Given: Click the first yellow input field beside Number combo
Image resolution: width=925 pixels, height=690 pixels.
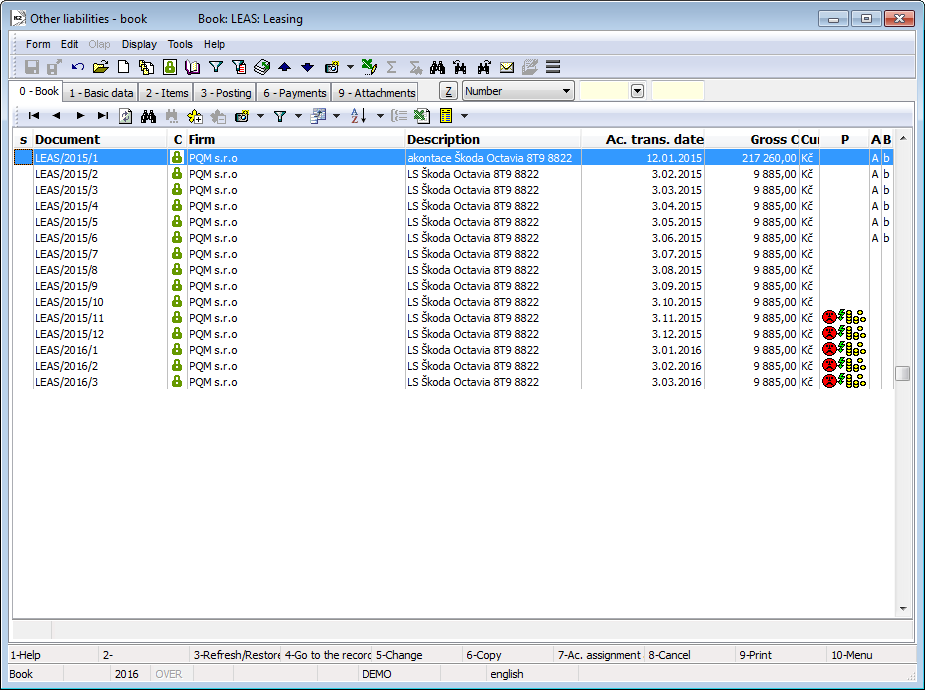Looking at the screenshot, I should (604, 91).
